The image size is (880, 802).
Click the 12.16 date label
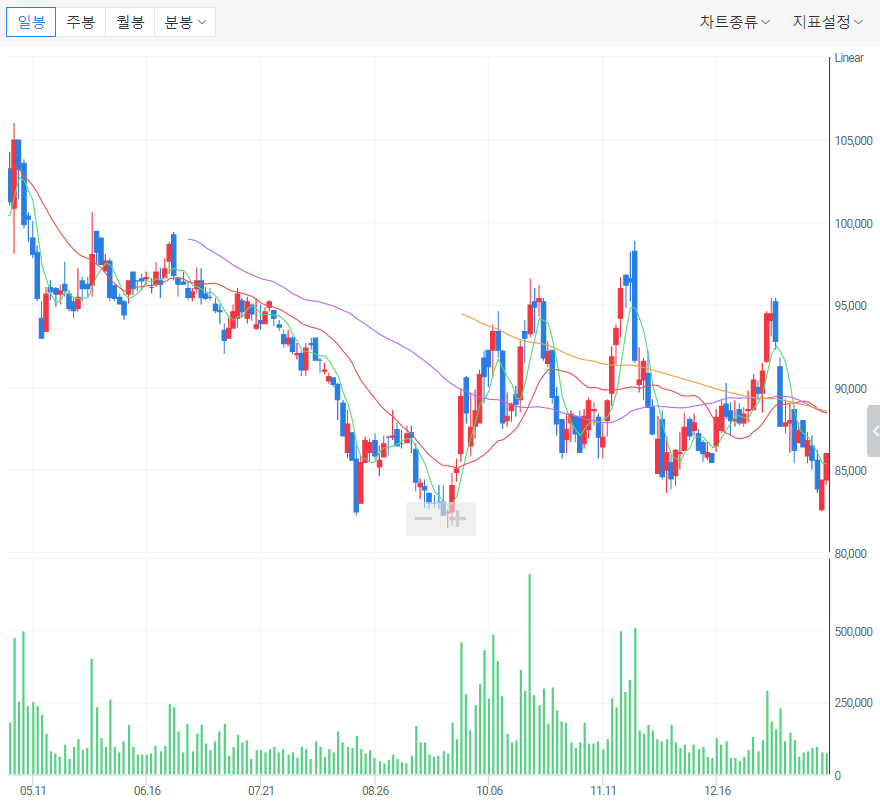click(x=717, y=791)
